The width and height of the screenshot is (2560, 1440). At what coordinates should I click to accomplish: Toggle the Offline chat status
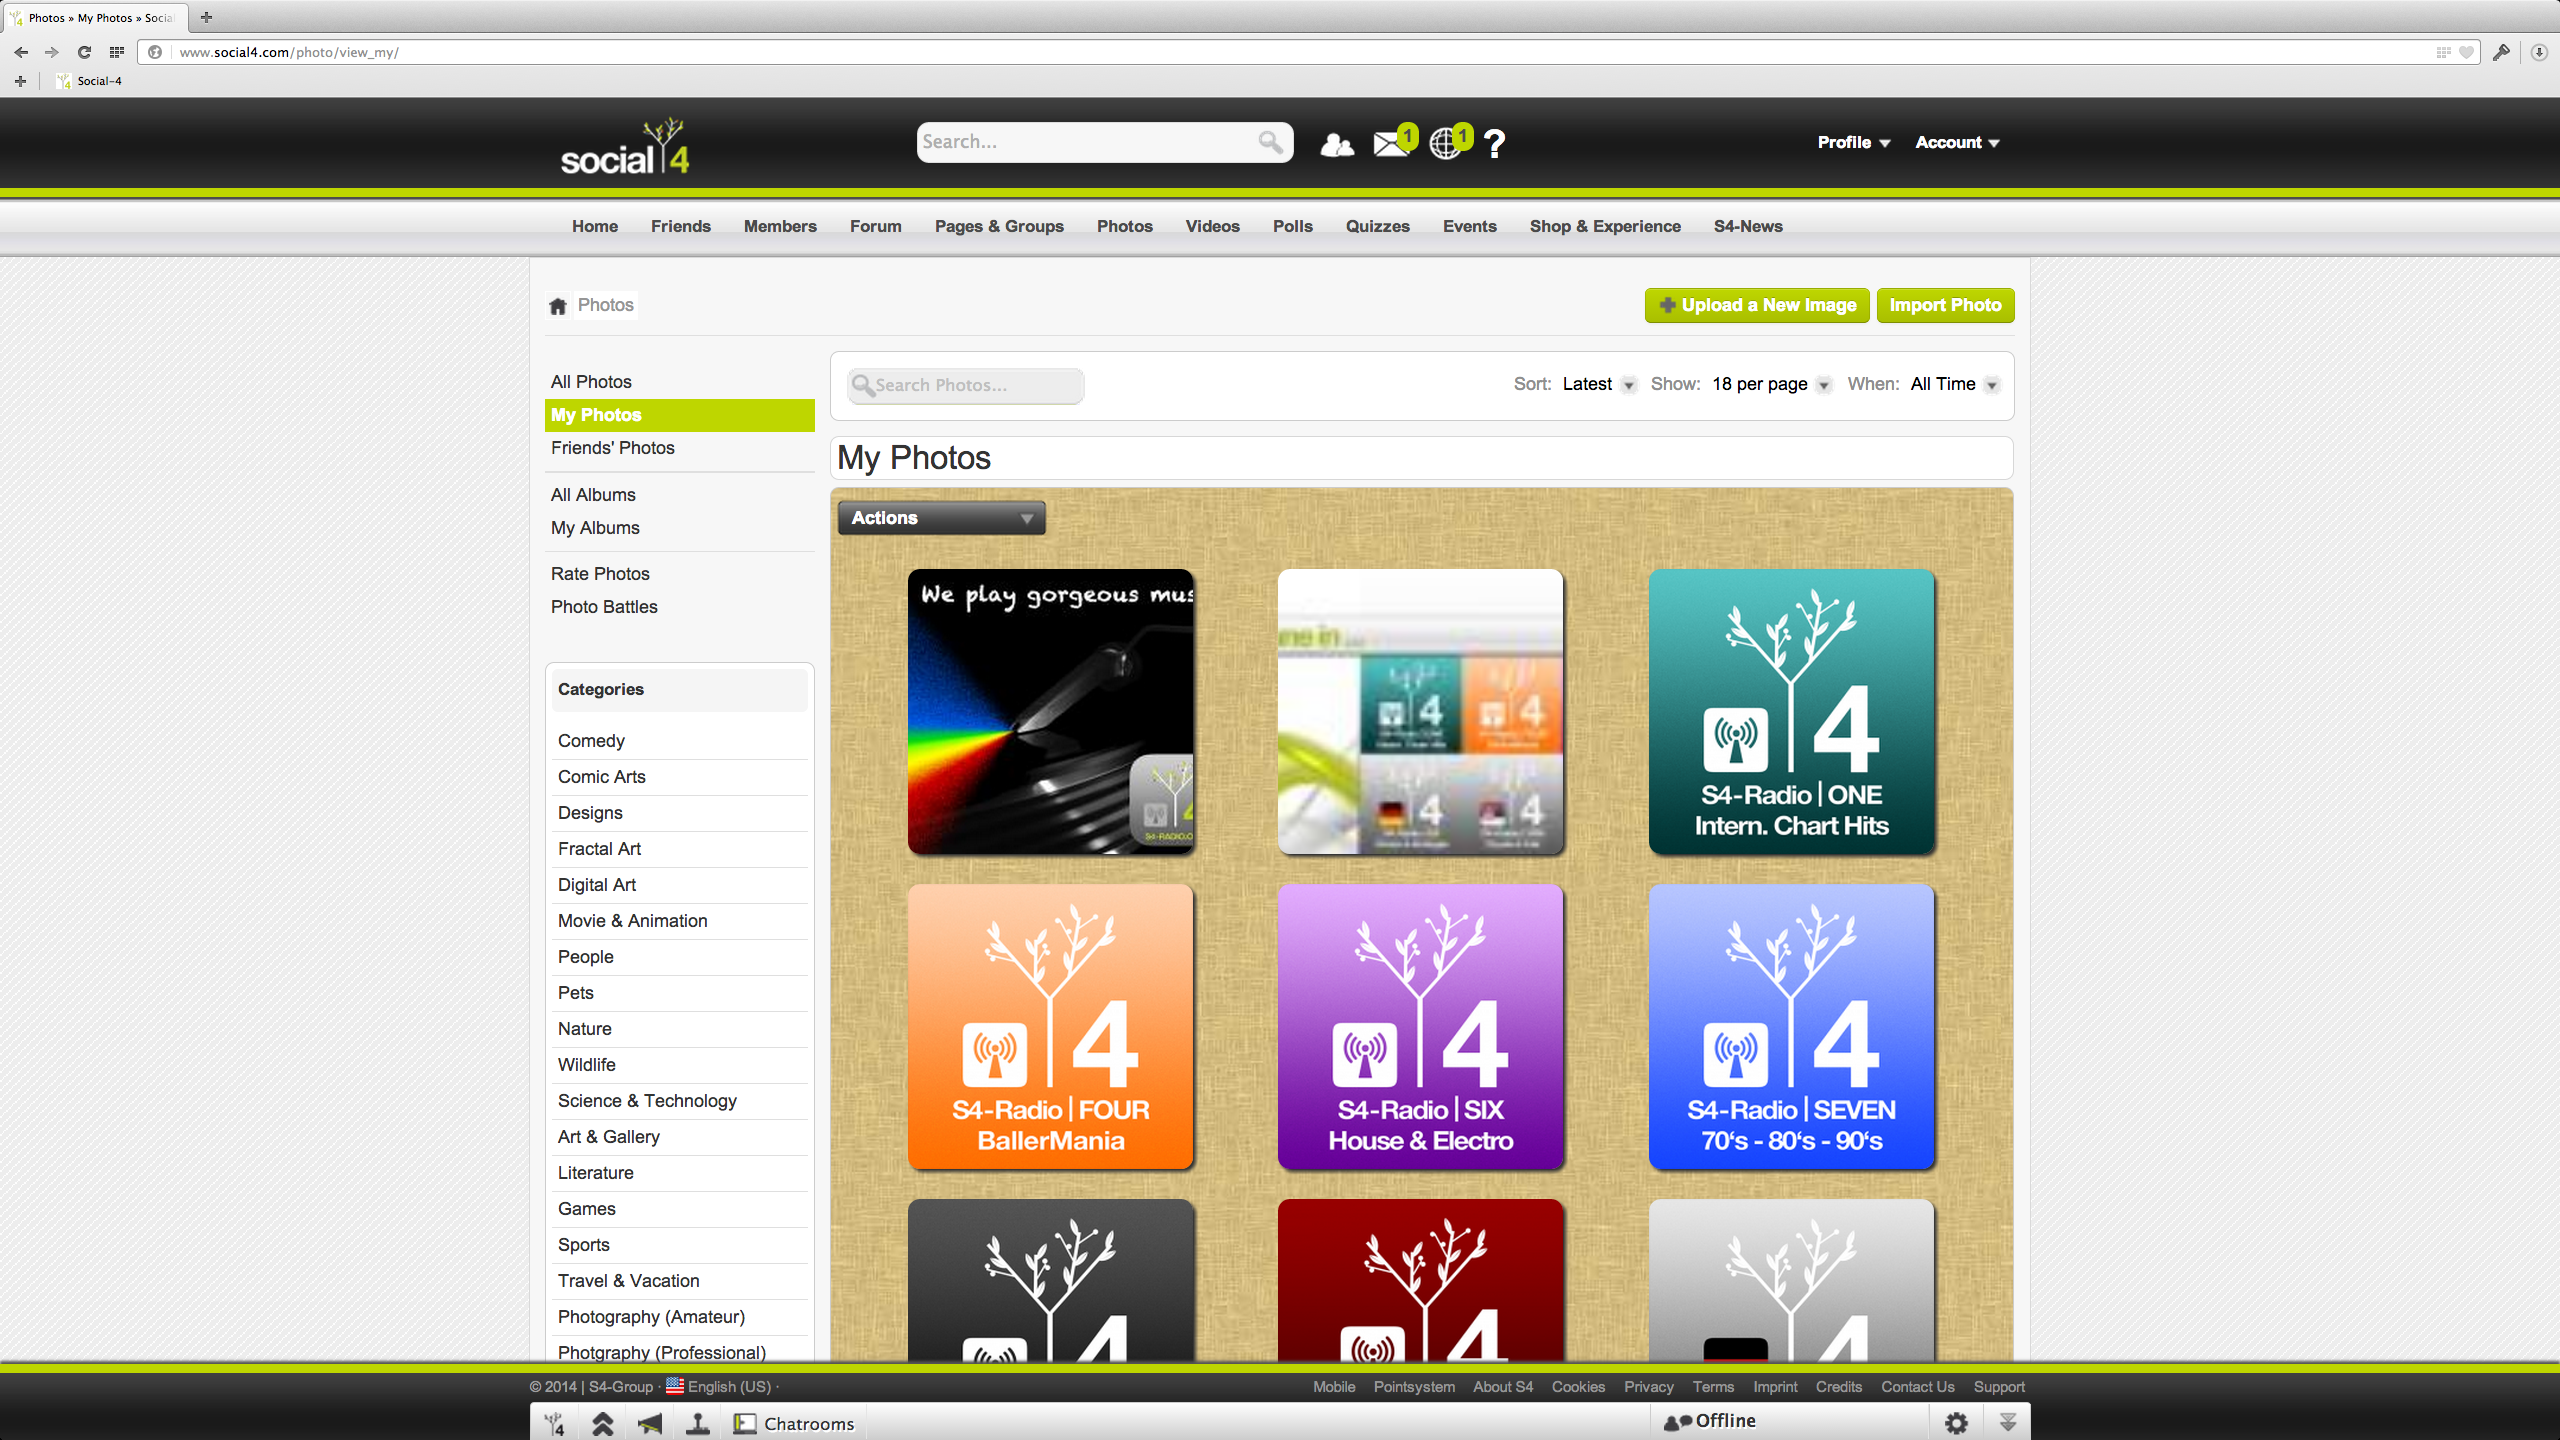click(x=1710, y=1421)
